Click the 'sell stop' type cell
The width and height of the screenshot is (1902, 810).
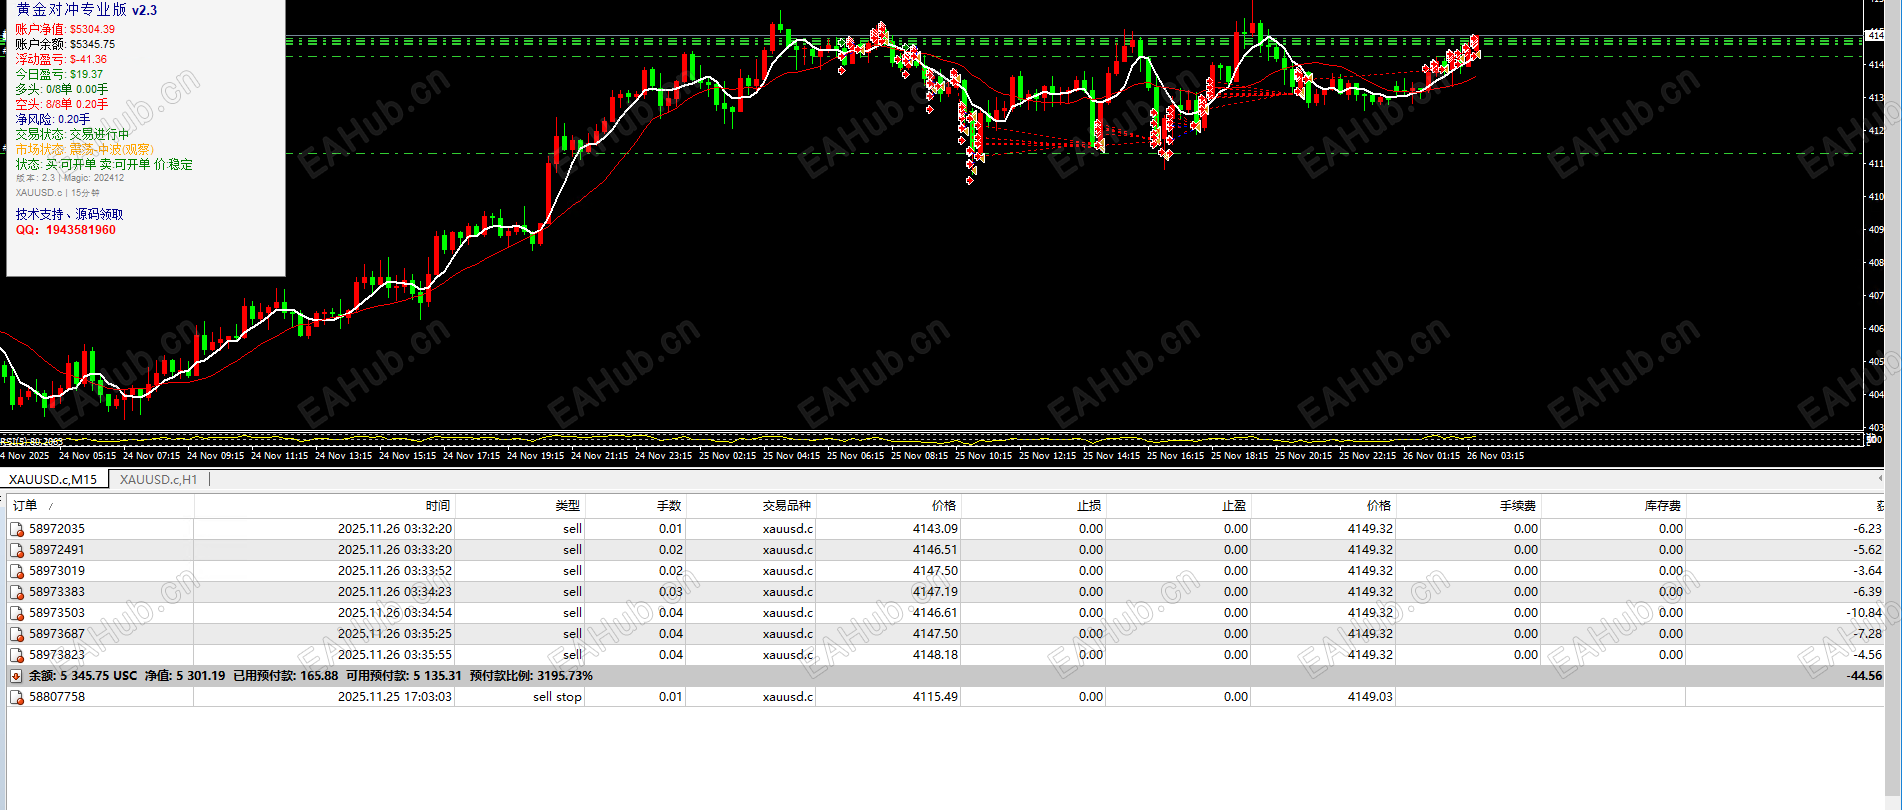557,697
